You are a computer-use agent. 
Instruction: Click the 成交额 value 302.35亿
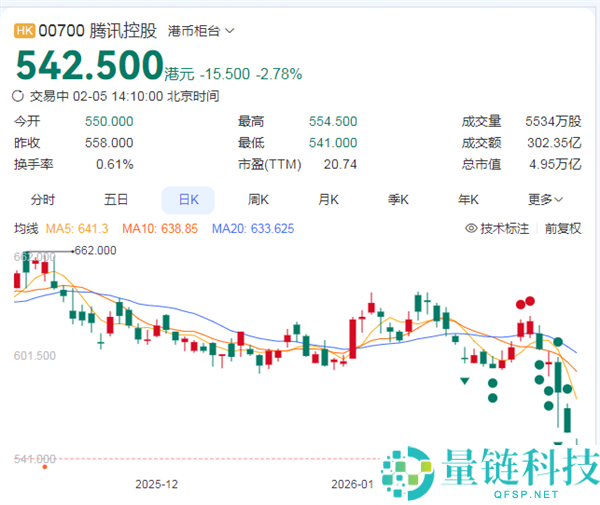coord(554,143)
